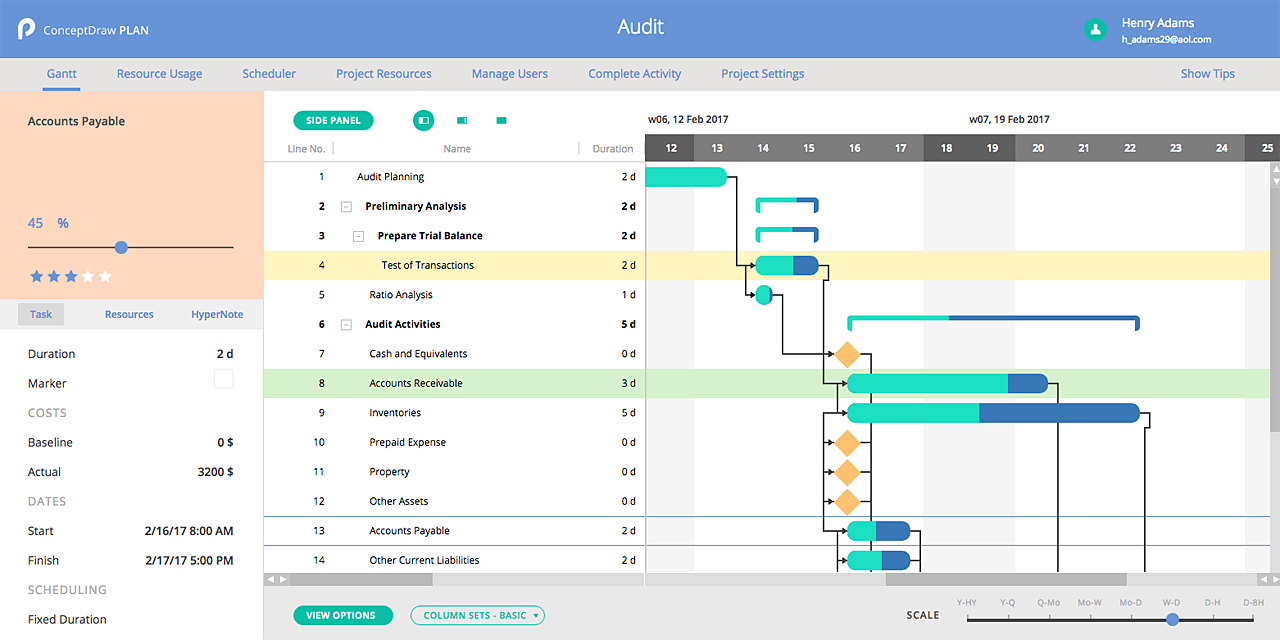Click the View Options button
This screenshot has height=640, width=1280.
click(x=341, y=616)
